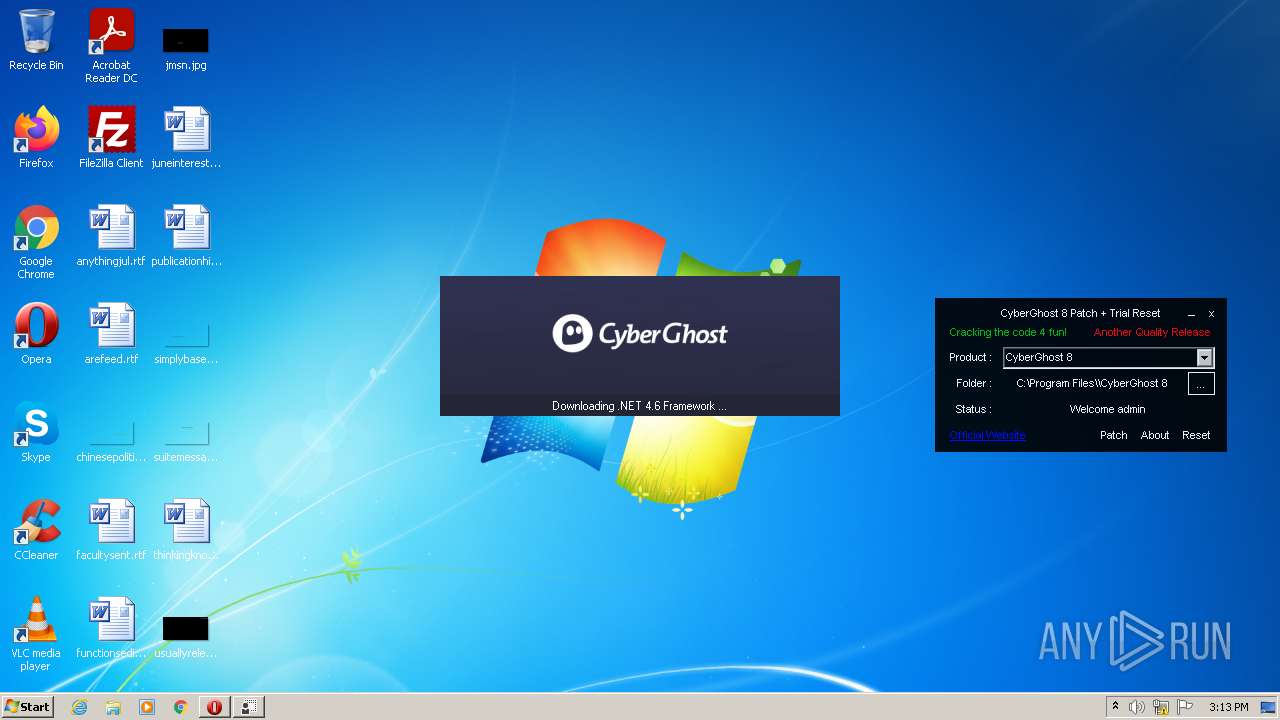
Task: Open VLC media player shortcut
Action: click(x=36, y=634)
